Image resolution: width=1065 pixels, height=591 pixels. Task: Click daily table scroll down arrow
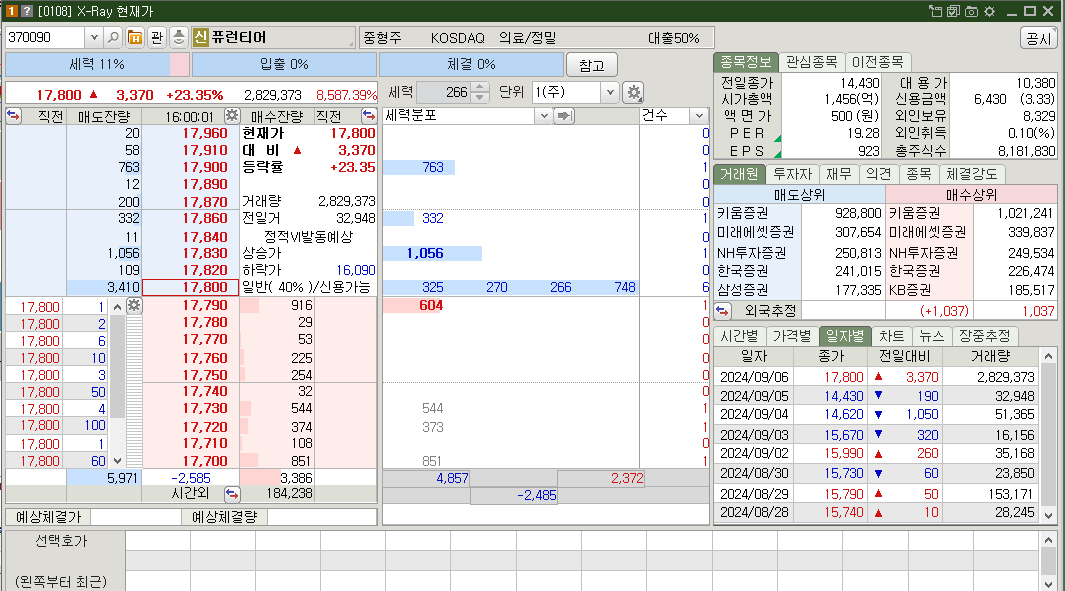click(1048, 516)
